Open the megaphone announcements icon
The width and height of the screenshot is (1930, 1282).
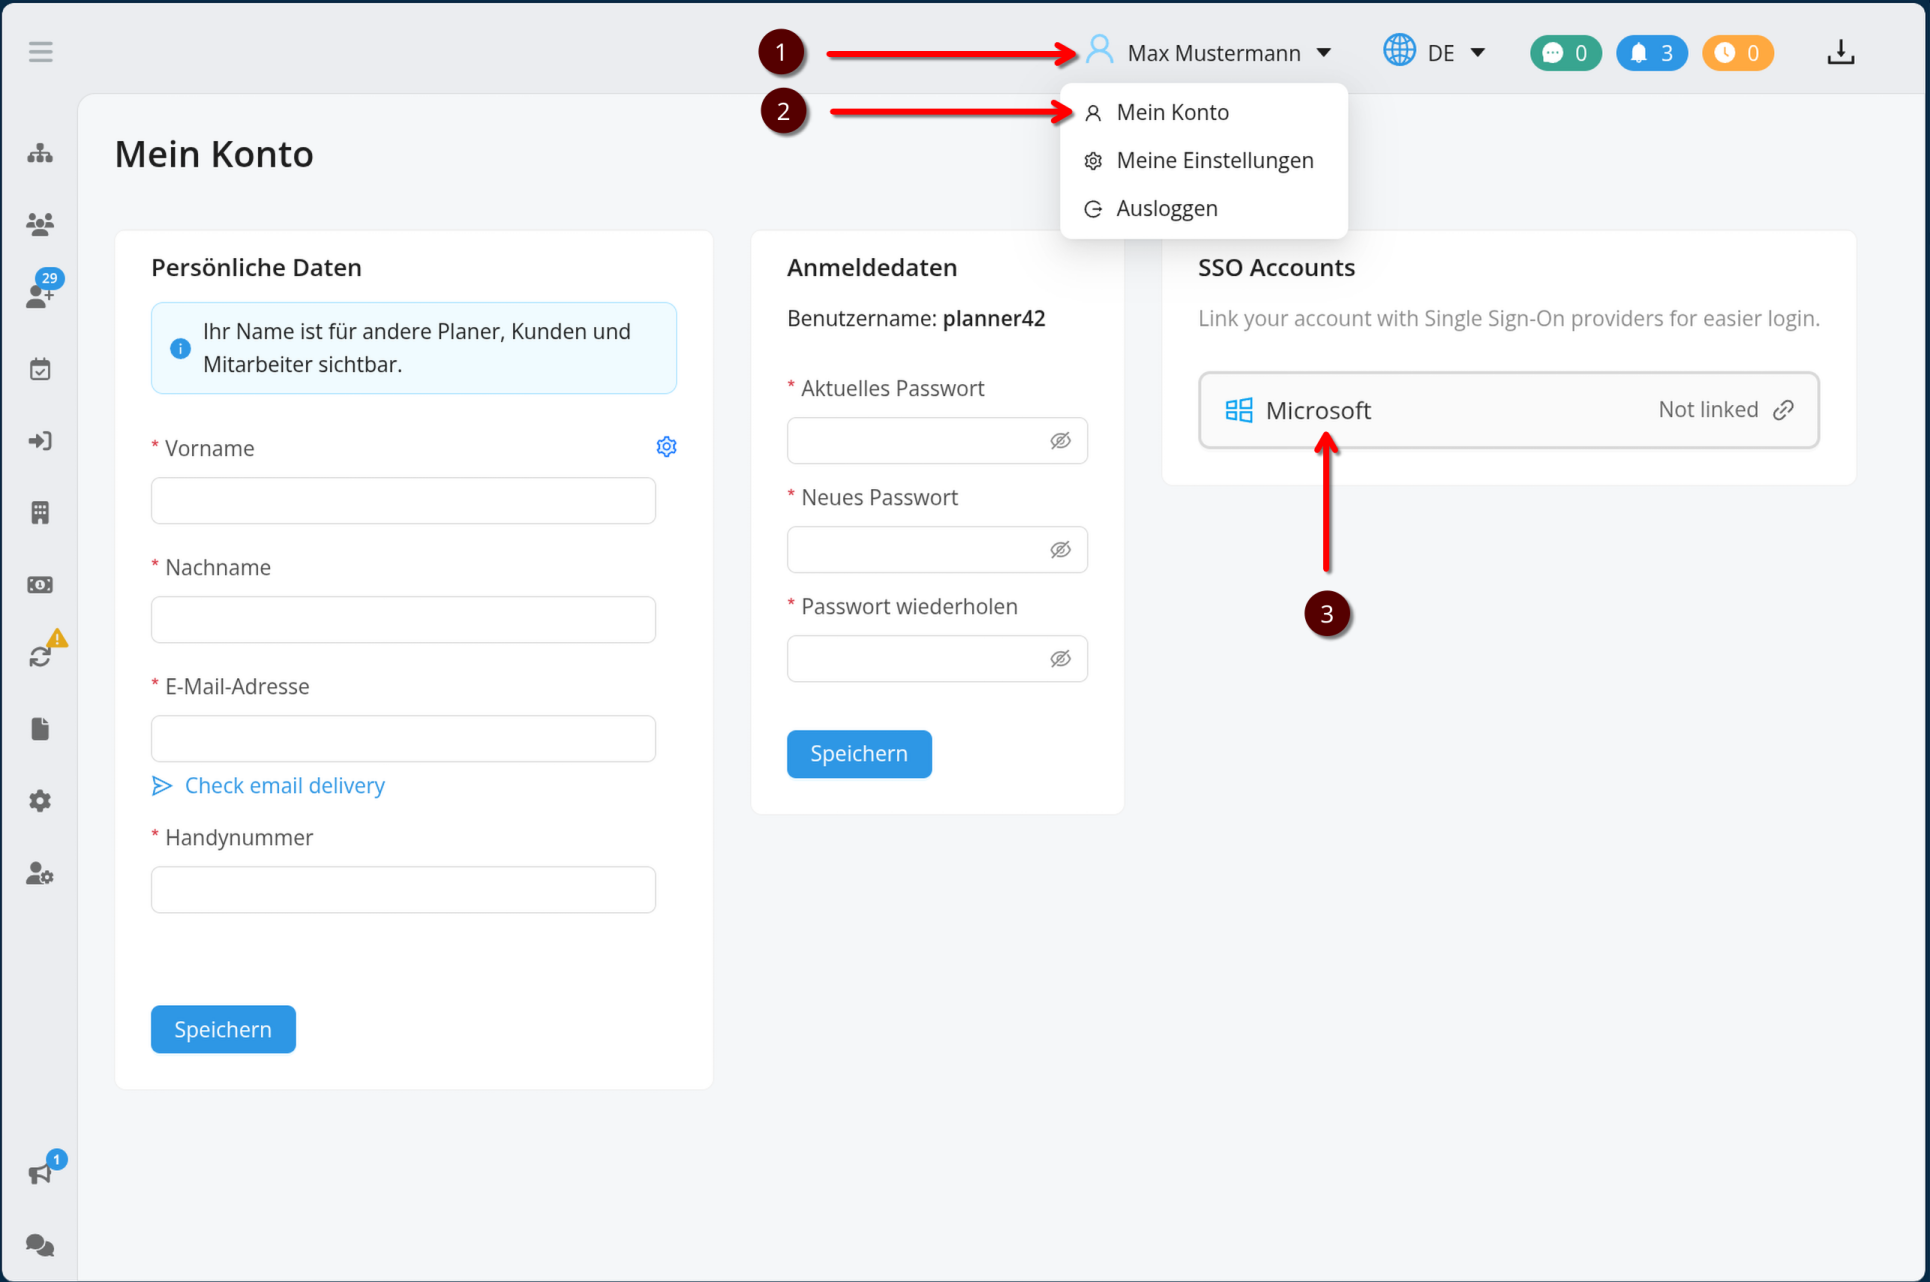click(40, 1173)
